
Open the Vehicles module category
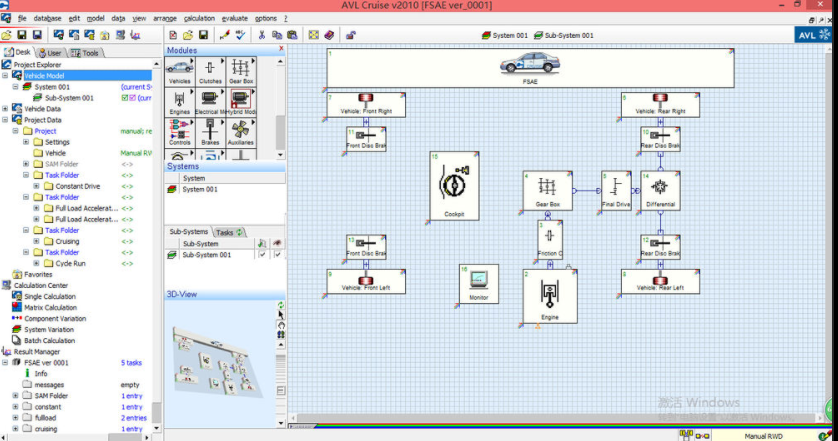coord(180,71)
